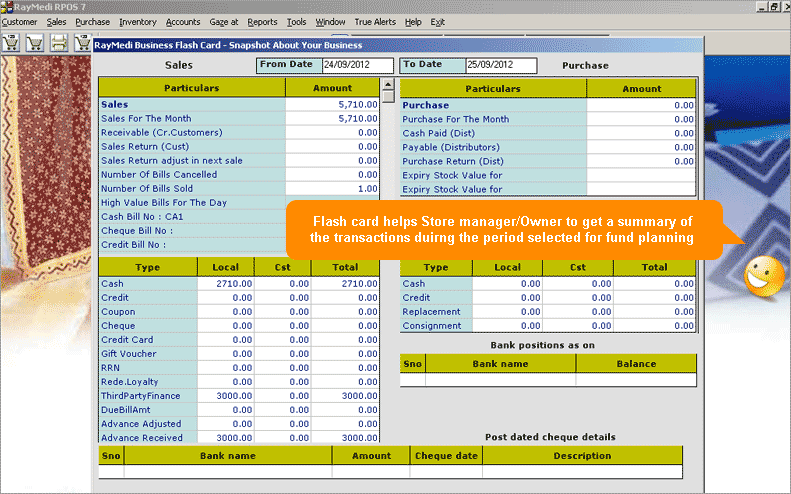The image size is (791, 494).
Task: Click the sales table scroll up arrow
Action: [x=387, y=86]
